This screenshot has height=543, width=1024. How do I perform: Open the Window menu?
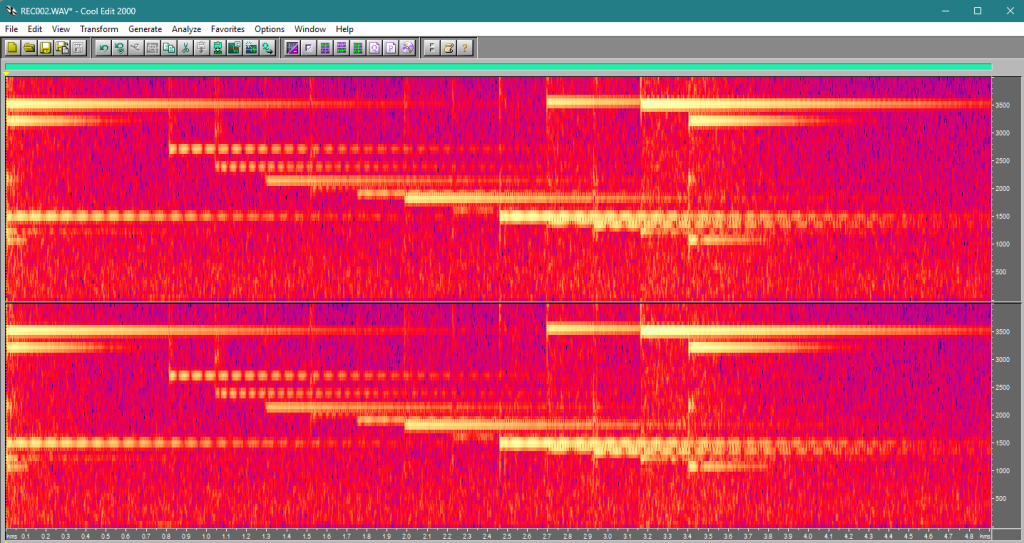pyautogui.click(x=310, y=29)
